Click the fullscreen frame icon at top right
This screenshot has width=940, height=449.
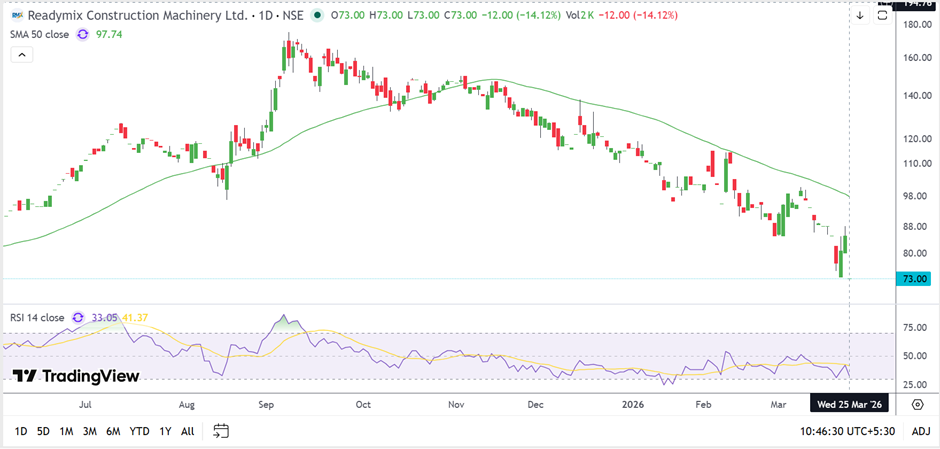(x=883, y=16)
